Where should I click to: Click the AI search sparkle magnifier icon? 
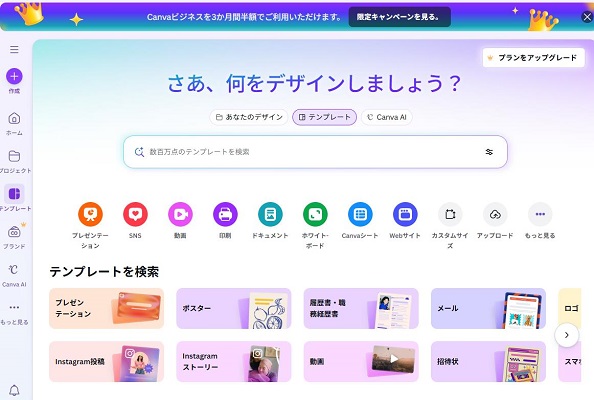click(x=139, y=152)
